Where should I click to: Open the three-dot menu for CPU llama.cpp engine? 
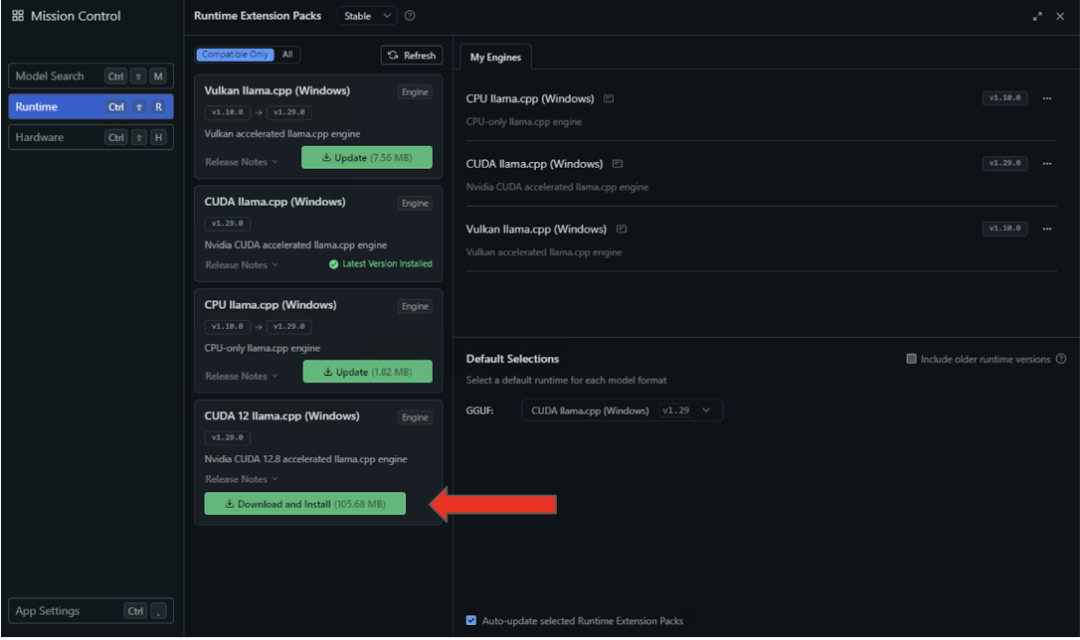(1047, 99)
